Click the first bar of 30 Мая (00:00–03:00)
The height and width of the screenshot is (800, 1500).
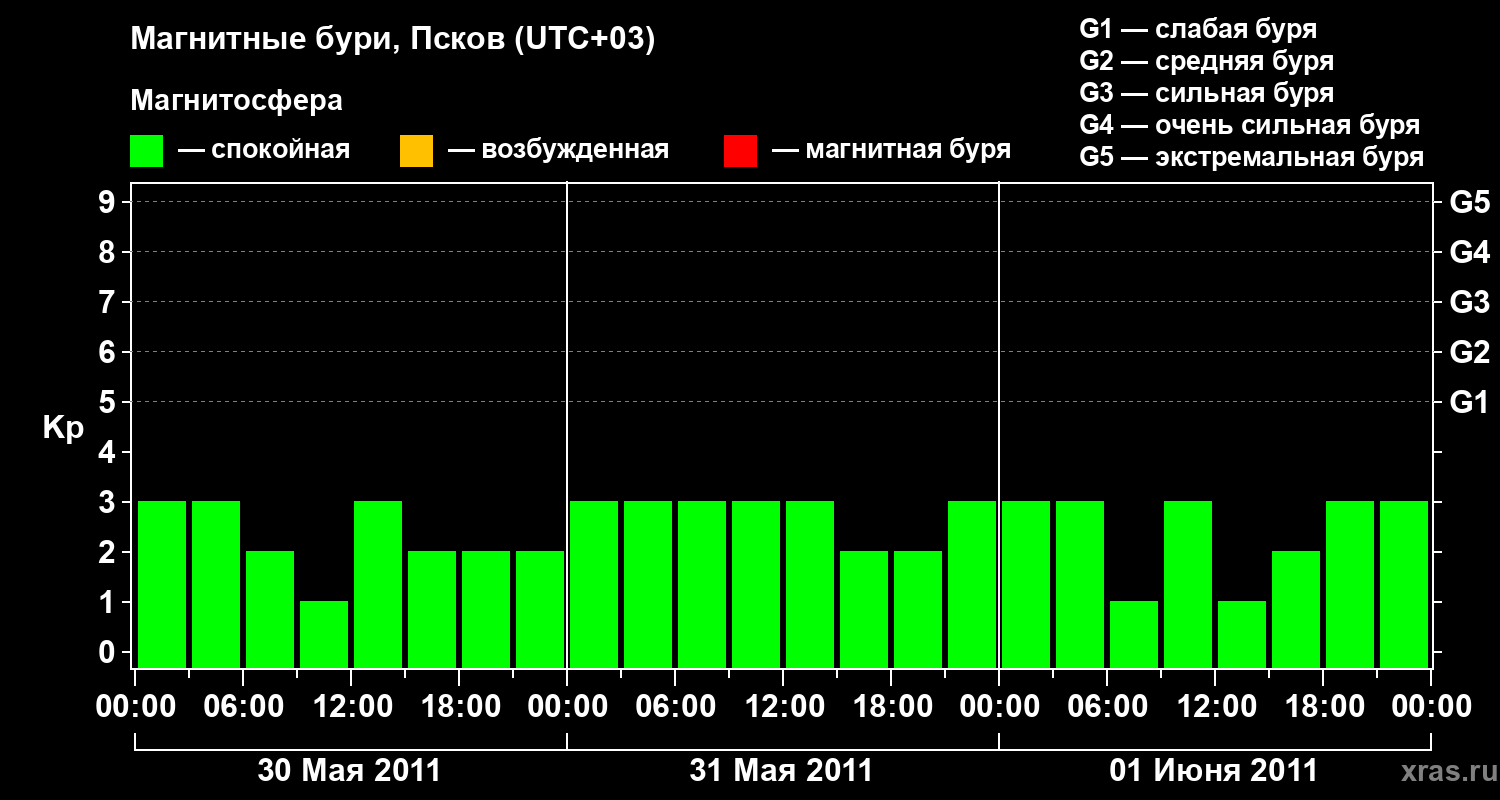click(x=162, y=584)
